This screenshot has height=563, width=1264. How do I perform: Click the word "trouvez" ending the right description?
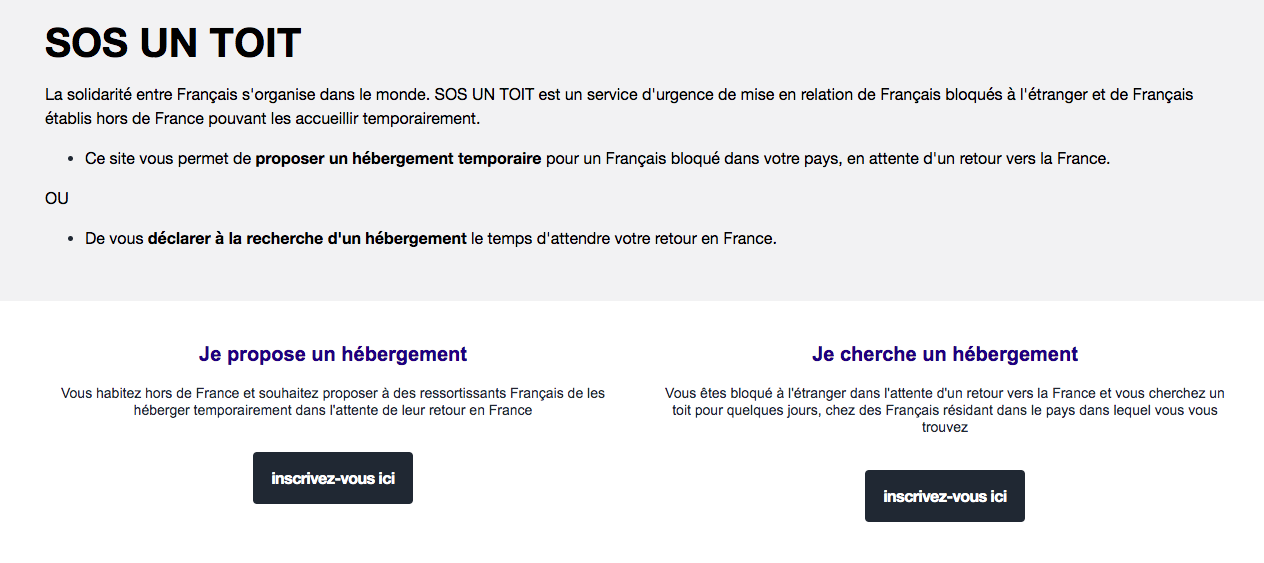point(945,427)
